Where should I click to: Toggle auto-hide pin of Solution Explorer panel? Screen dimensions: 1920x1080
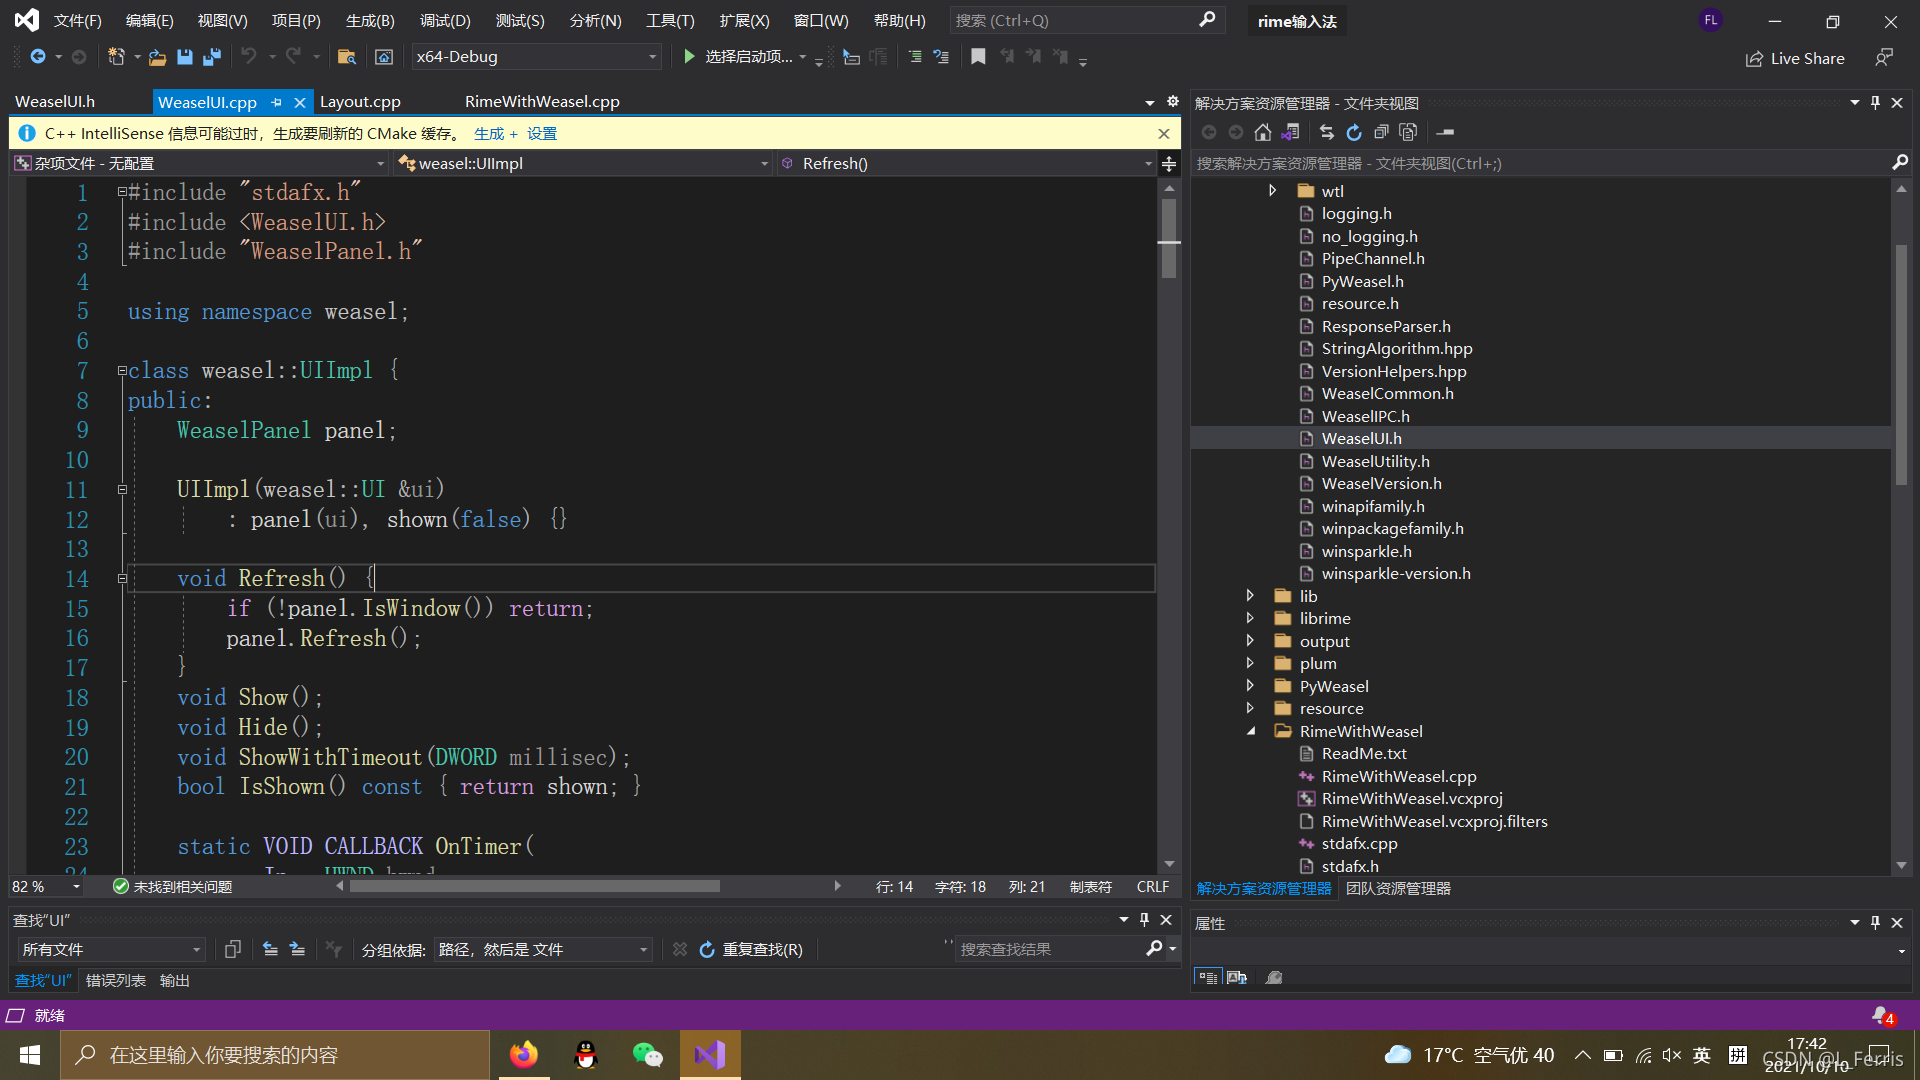[1875, 103]
